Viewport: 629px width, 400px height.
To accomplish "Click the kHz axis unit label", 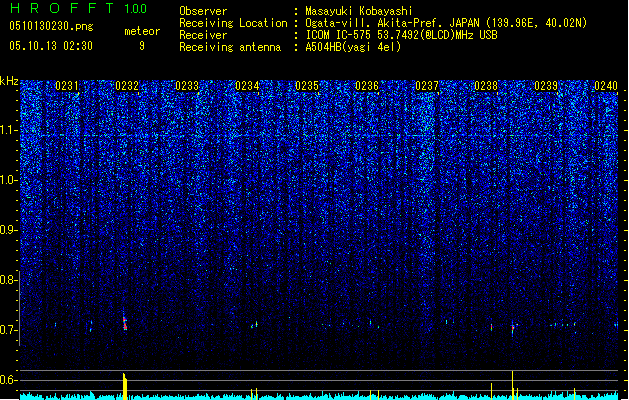I will pos(9,81).
